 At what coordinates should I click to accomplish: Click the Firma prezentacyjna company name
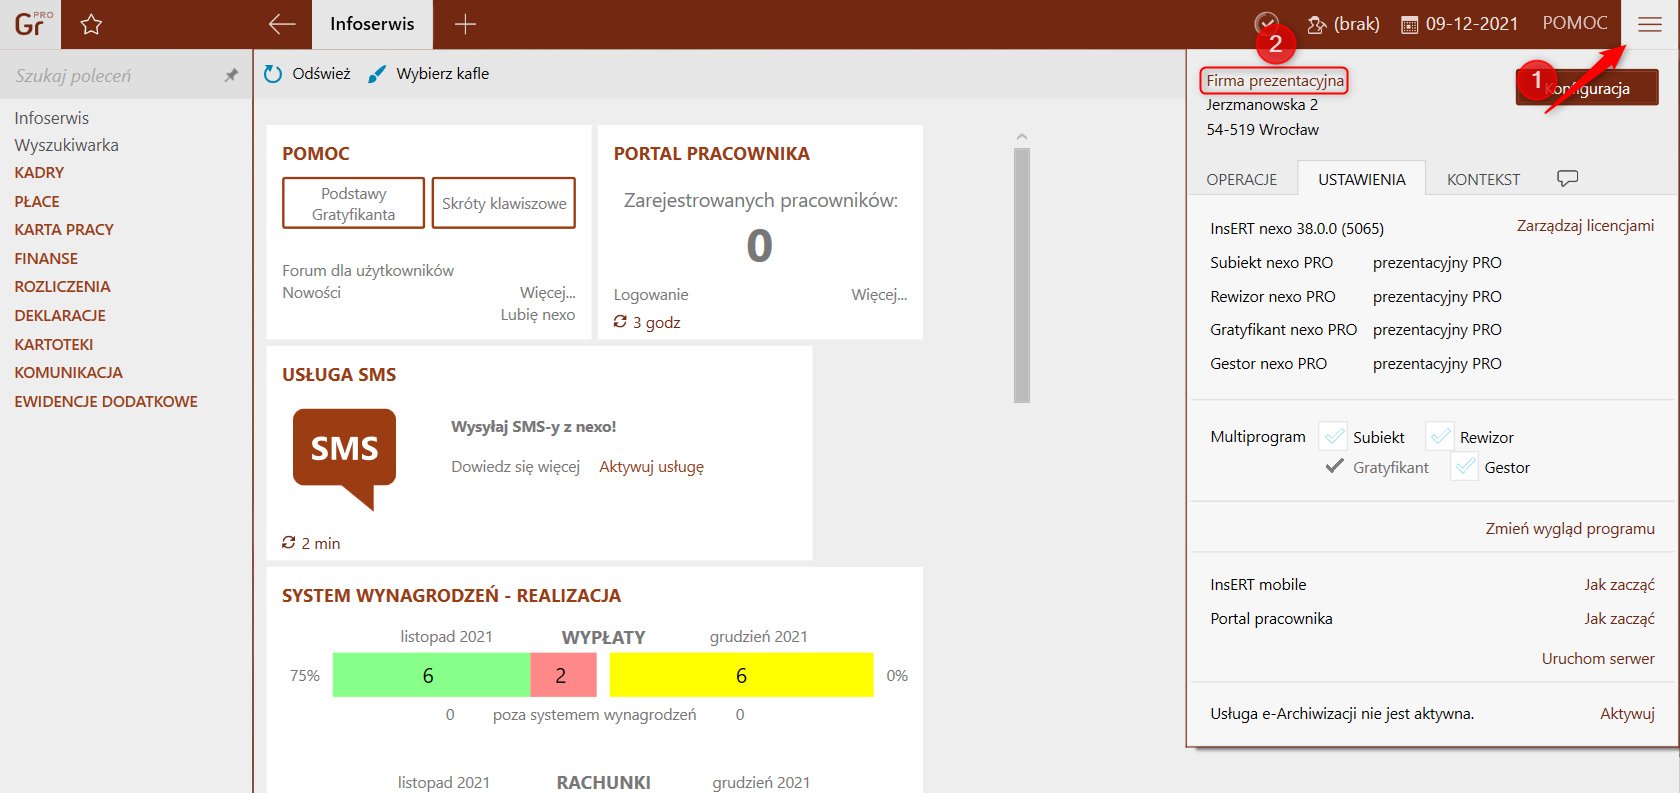coord(1275,80)
